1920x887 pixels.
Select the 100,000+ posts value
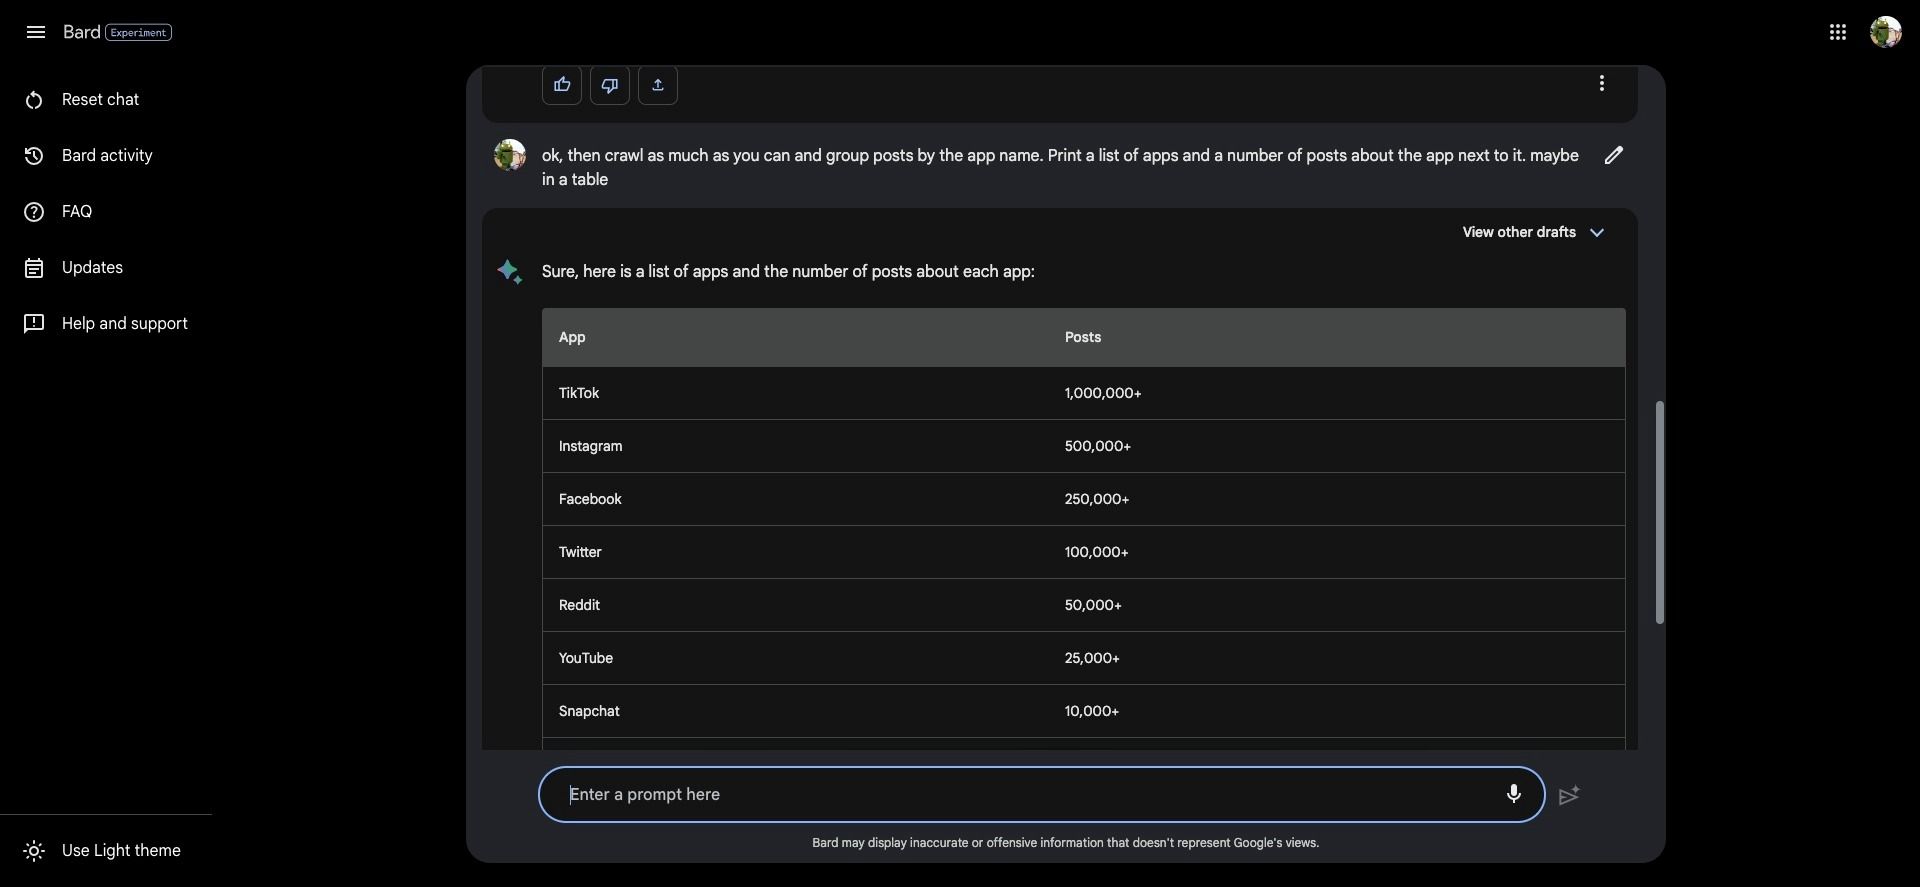click(x=1096, y=552)
